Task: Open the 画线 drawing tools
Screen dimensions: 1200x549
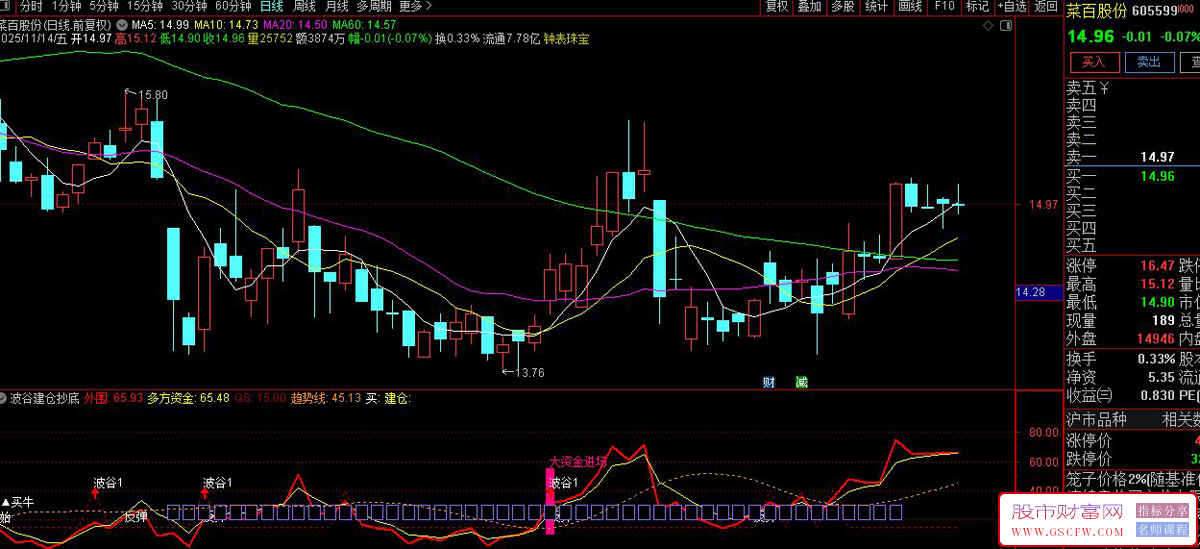Action: point(910,6)
